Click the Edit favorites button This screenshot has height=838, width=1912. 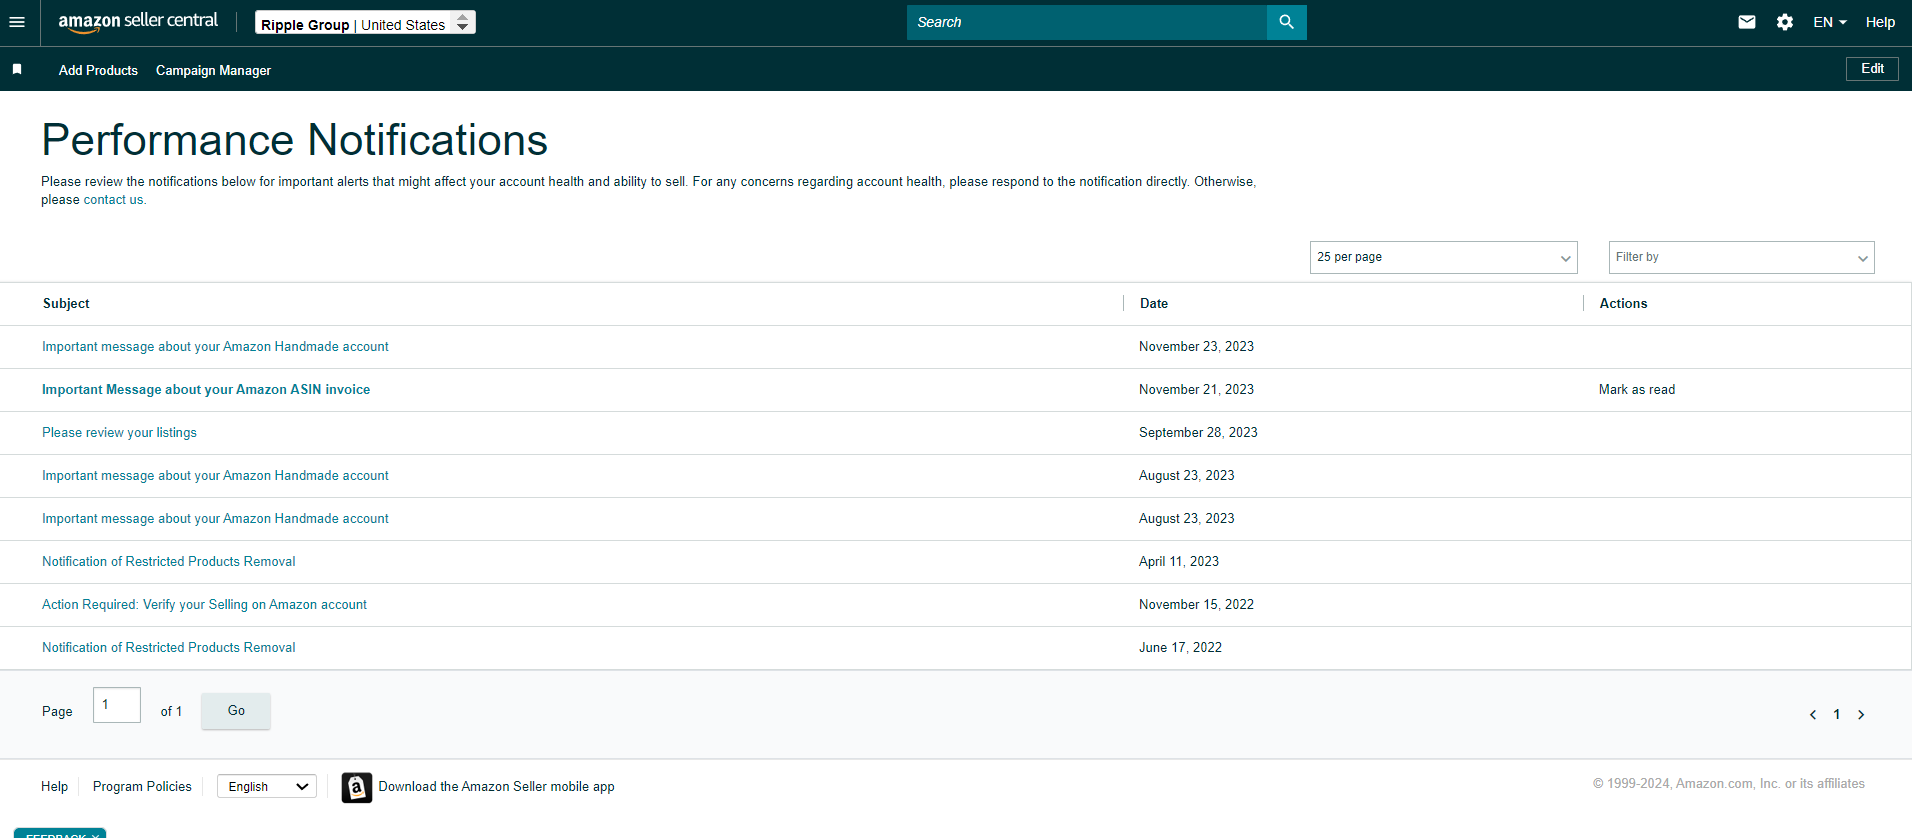click(x=1872, y=69)
